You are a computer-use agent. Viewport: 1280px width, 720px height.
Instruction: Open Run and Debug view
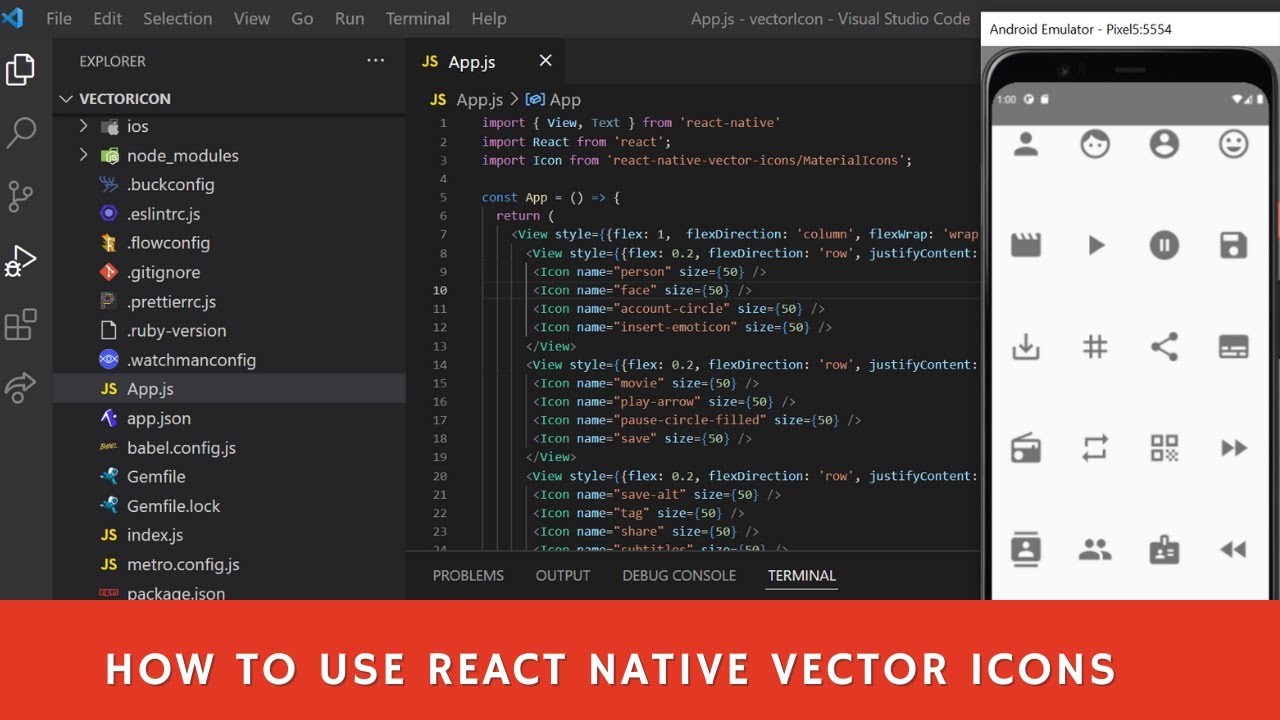21,261
